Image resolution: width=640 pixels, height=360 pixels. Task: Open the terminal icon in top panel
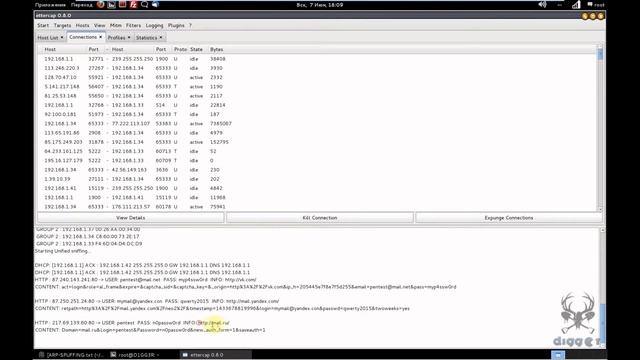click(x=111, y=5)
